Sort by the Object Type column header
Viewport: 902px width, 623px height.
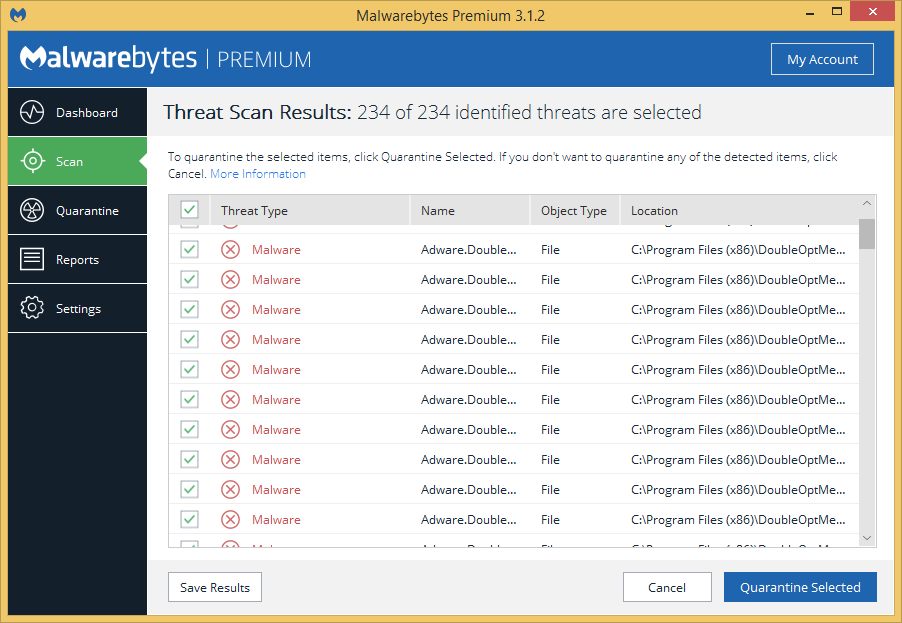[575, 211]
